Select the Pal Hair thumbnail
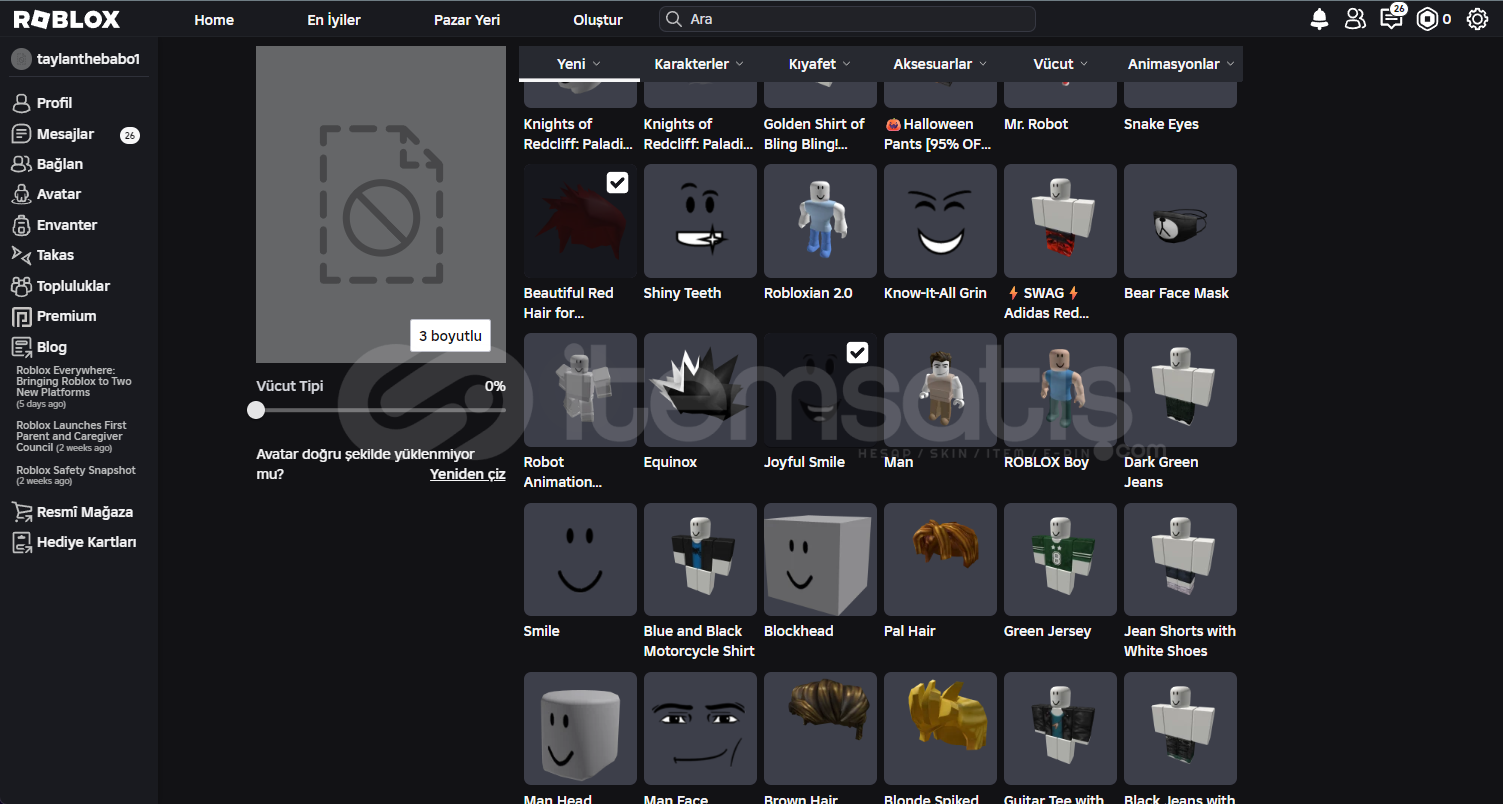Screen dimensions: 1503x804 tap(940, 560)
